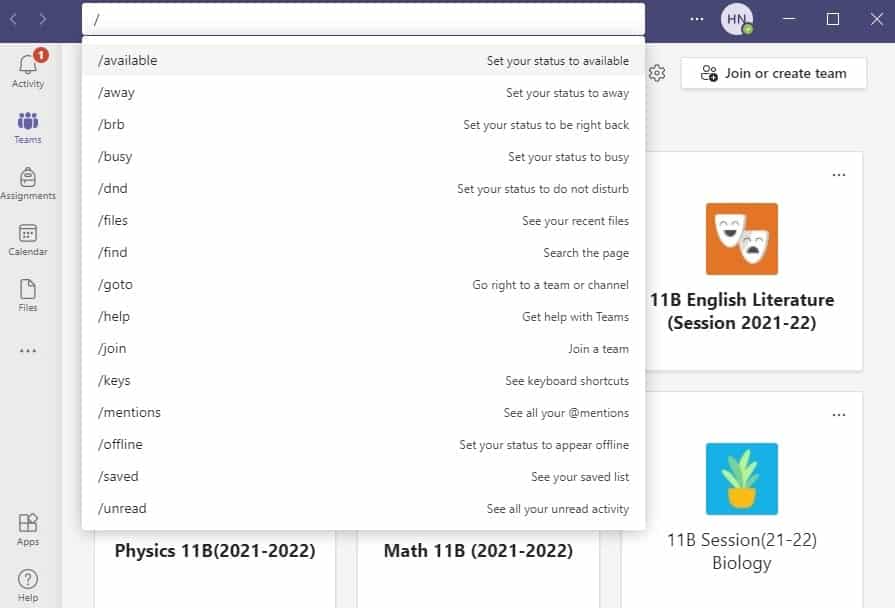
Task: Select the /find command
Action: [364, 252]
